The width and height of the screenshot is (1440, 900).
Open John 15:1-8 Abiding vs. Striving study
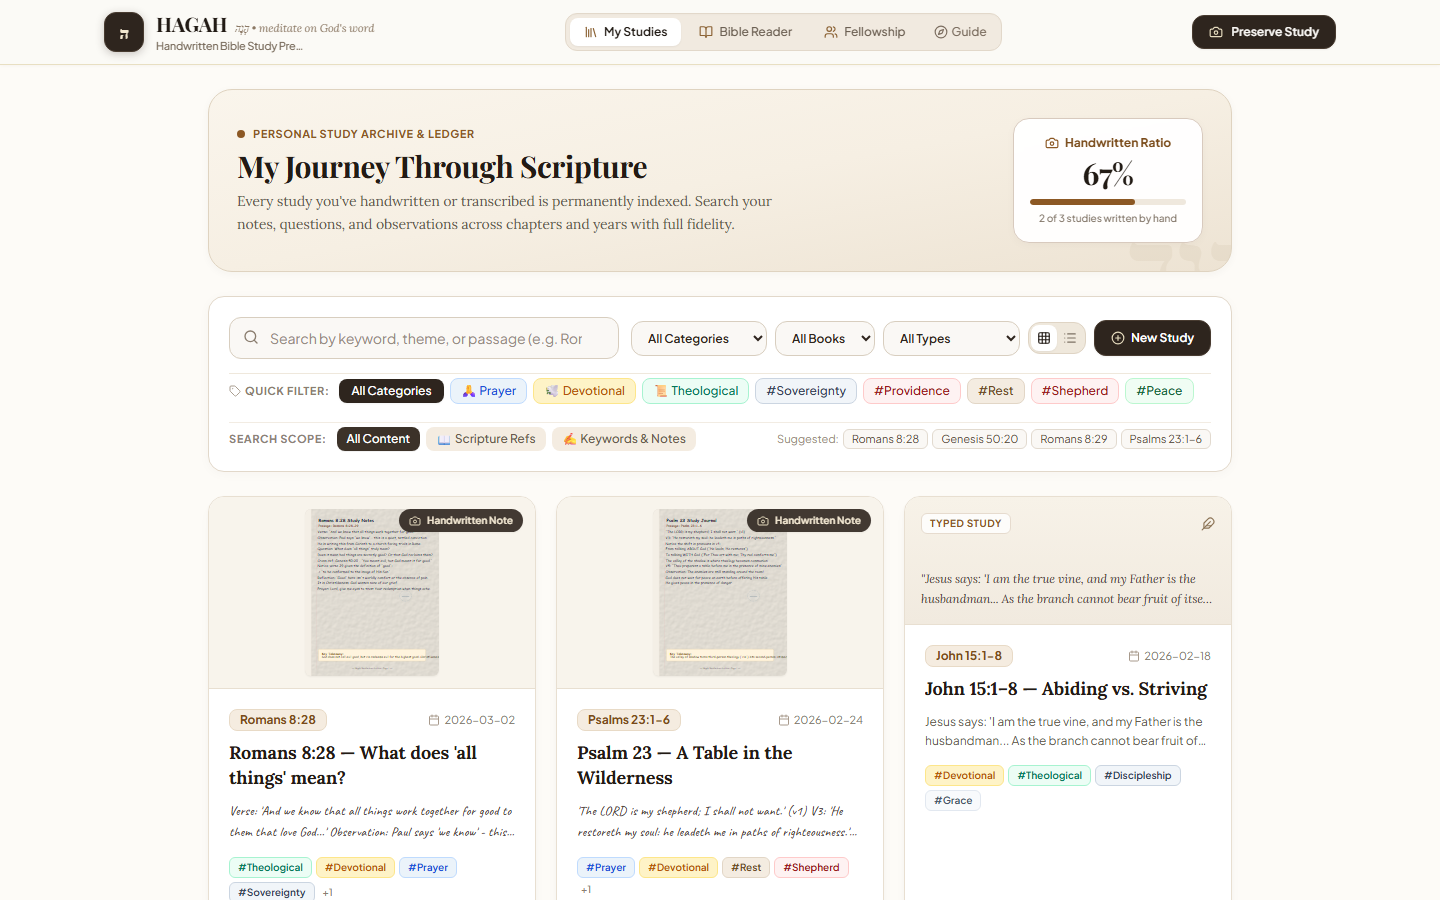tap(1066, 689)
